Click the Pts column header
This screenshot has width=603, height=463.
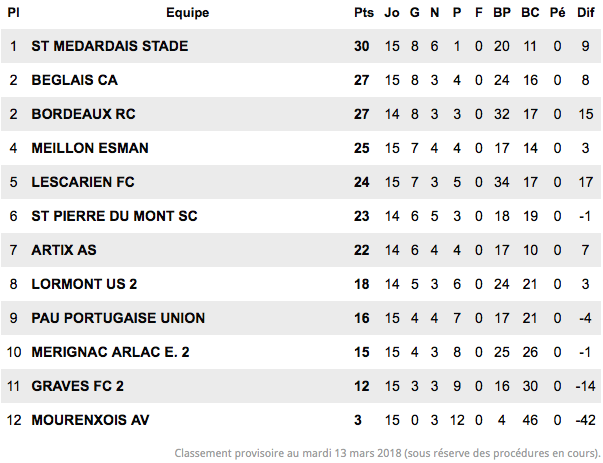click(363, 13)
